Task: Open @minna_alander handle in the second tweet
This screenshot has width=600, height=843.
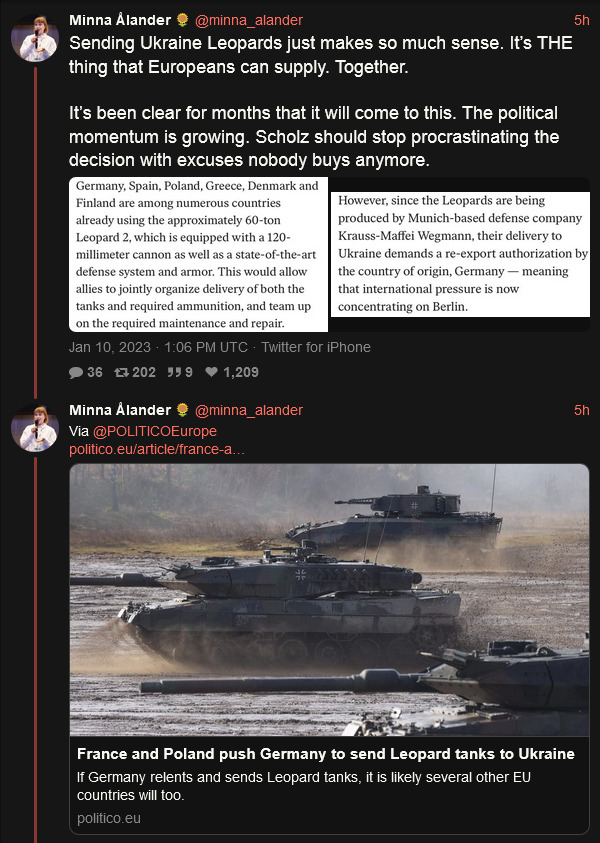Action: pyautogui.click(x=249, y=410)
